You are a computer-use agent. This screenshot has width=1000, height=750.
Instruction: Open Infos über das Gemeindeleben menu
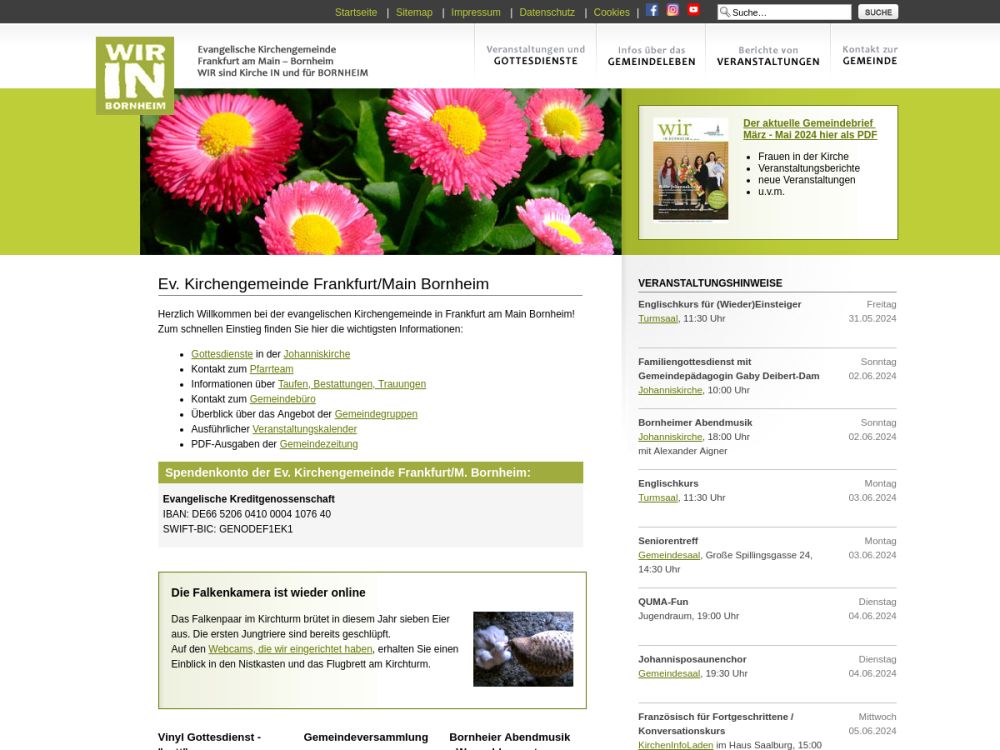[651, 55]
